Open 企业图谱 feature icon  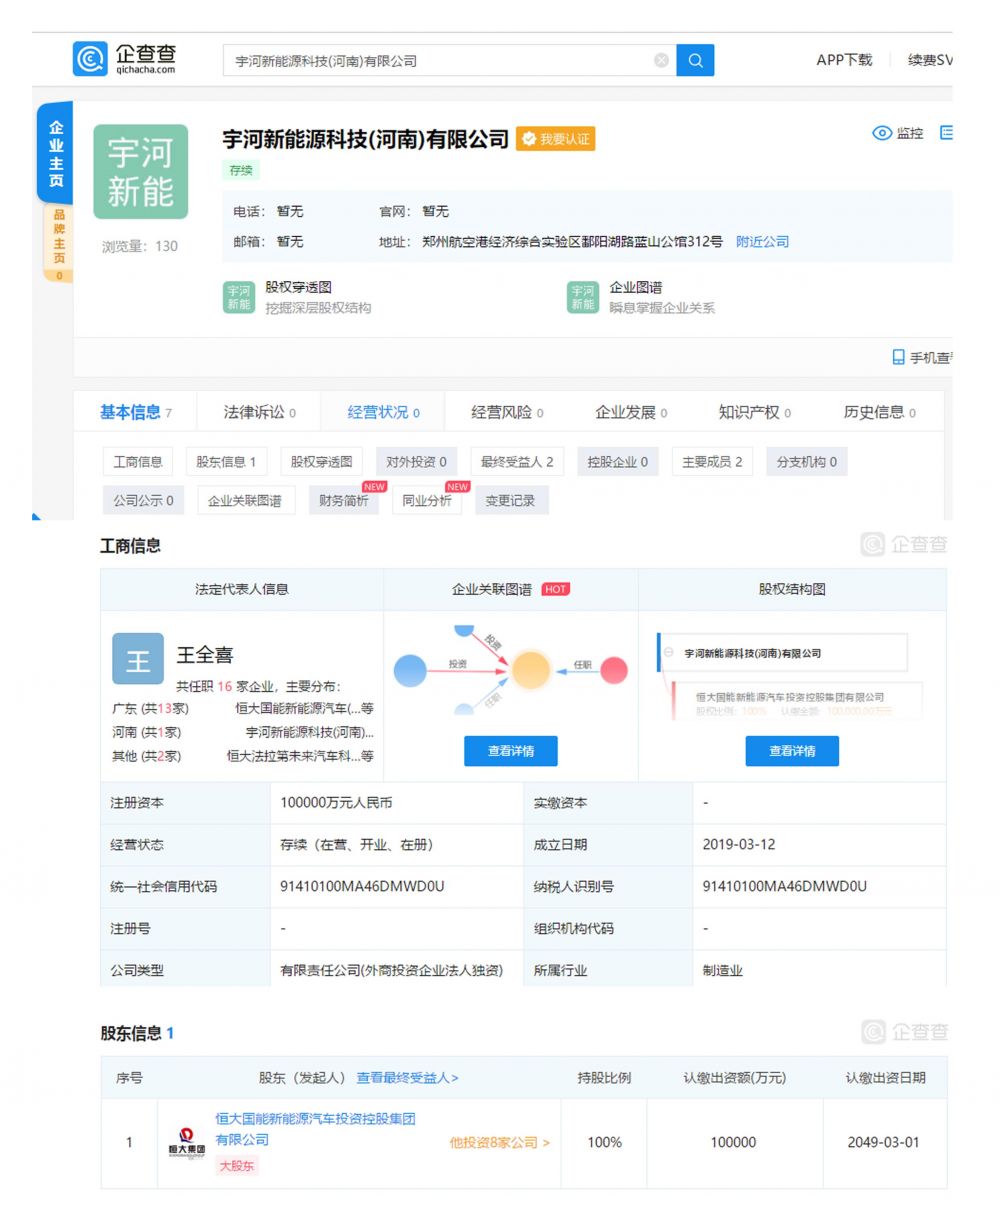click(x=583, y=297)
